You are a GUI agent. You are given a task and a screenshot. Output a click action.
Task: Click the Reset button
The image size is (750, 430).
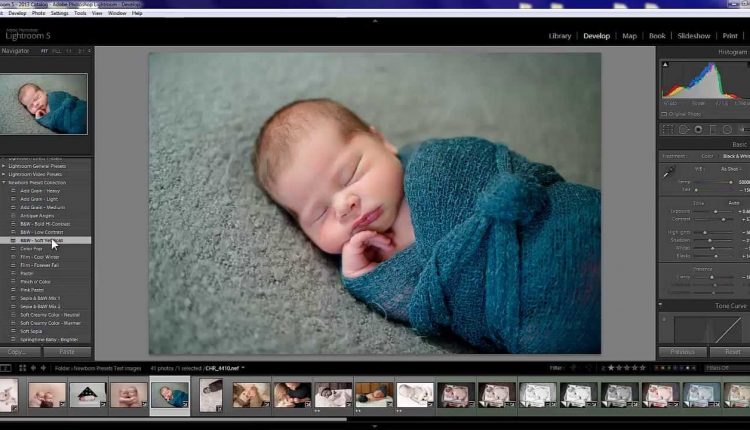[x=732, y=352]
